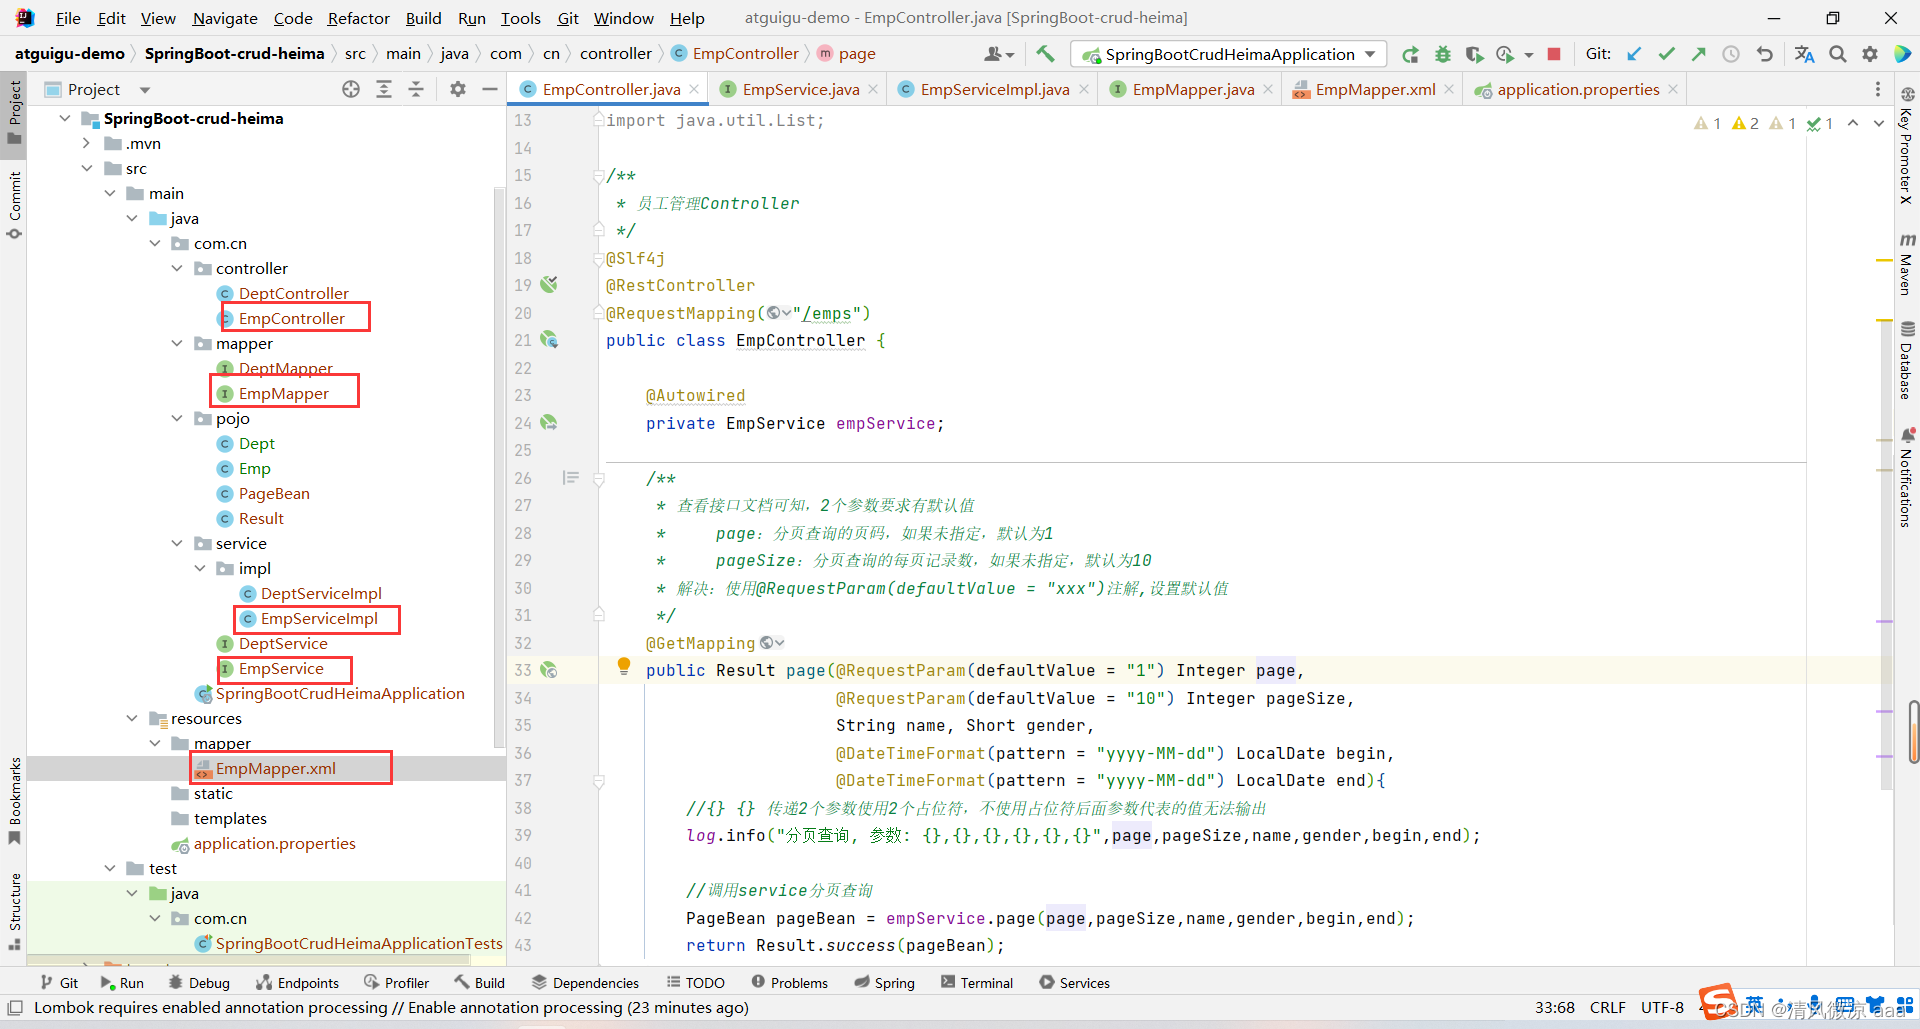
Task: Collapse the SpringBoot-crud-heima root node
Action: click(x=64, y=118)
